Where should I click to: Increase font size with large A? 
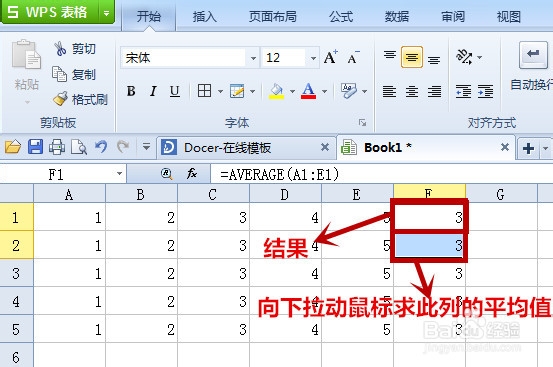coord(330,57)
